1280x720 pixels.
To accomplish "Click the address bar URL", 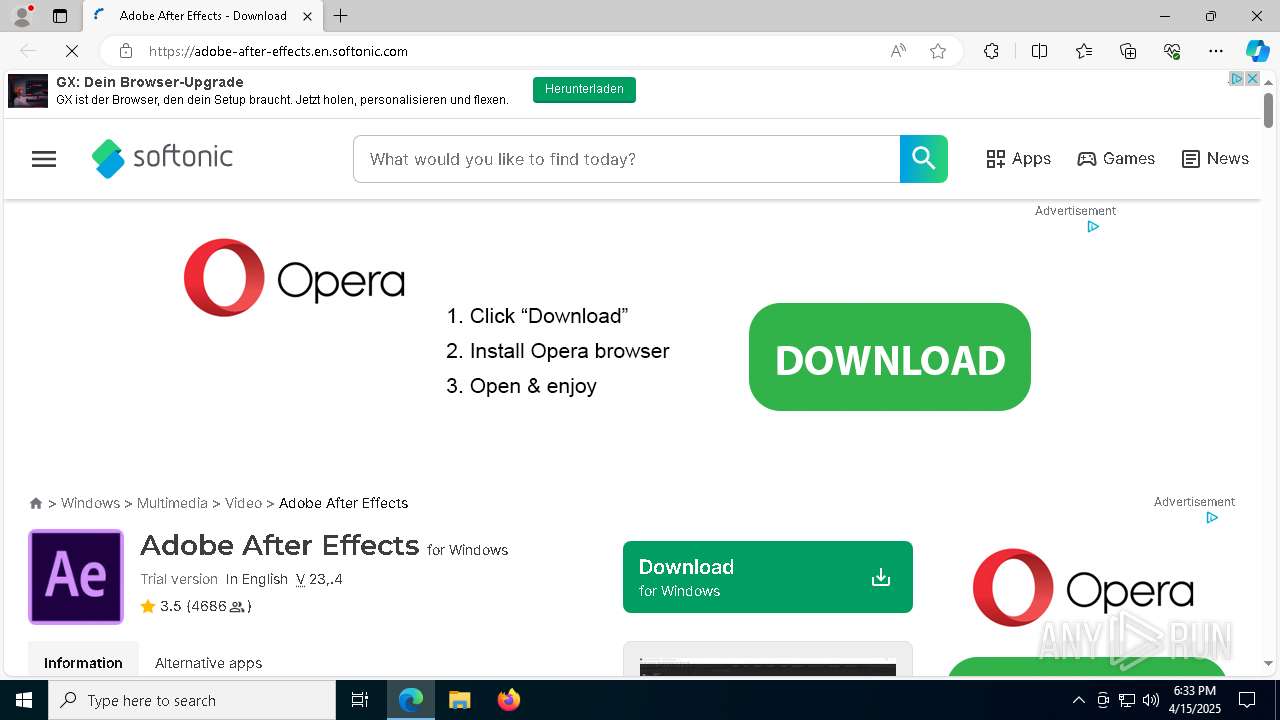I will coord(278,51).
